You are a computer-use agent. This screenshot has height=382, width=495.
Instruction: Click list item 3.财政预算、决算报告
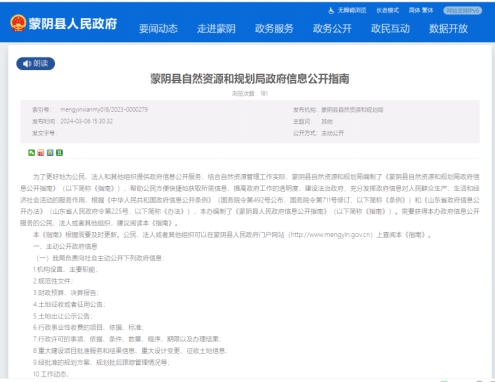click(x=66, y=293)
